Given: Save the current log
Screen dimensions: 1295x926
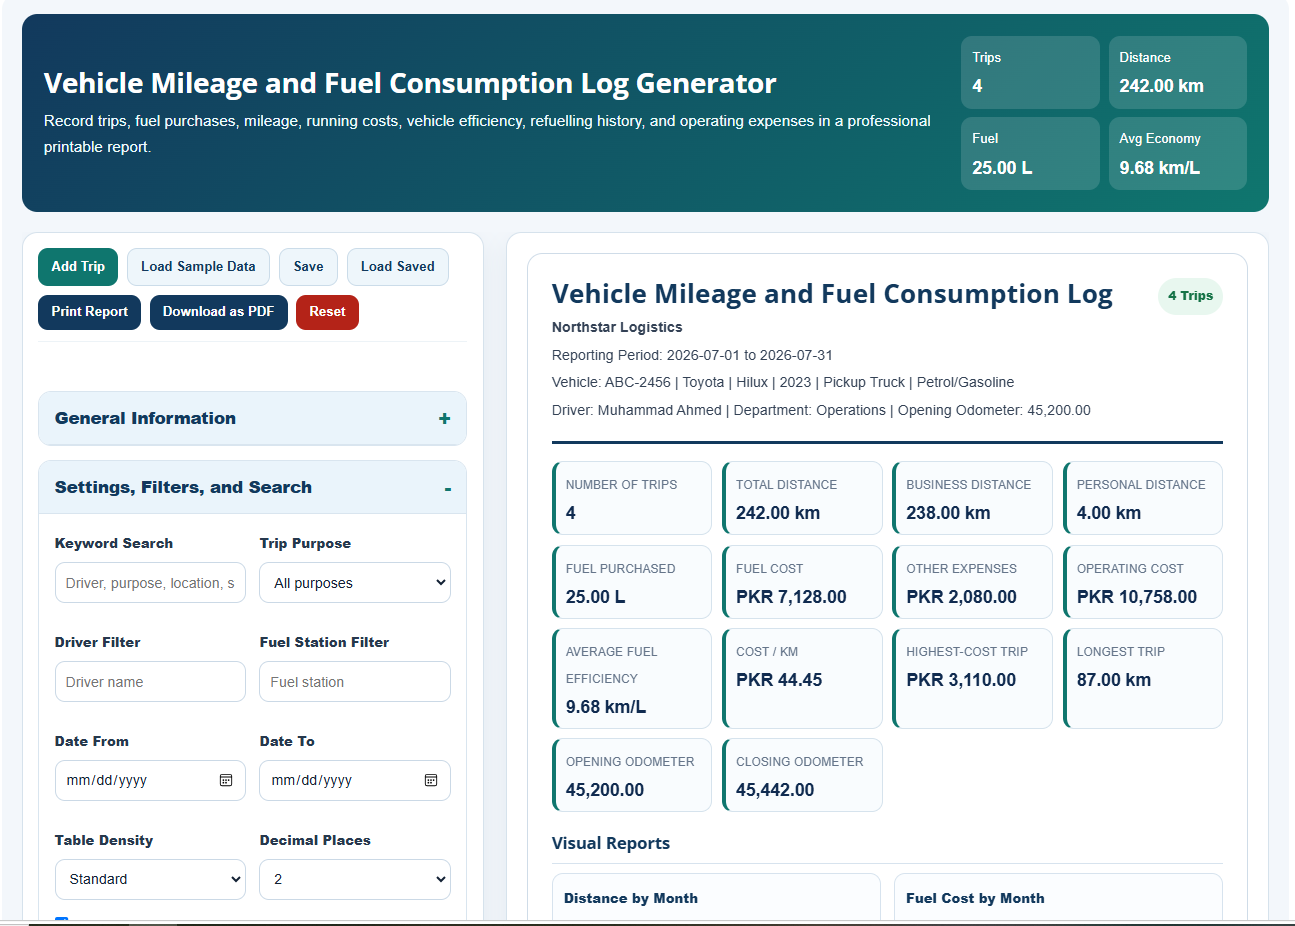Looking at the screenshot, I should [x=308, y=267].
